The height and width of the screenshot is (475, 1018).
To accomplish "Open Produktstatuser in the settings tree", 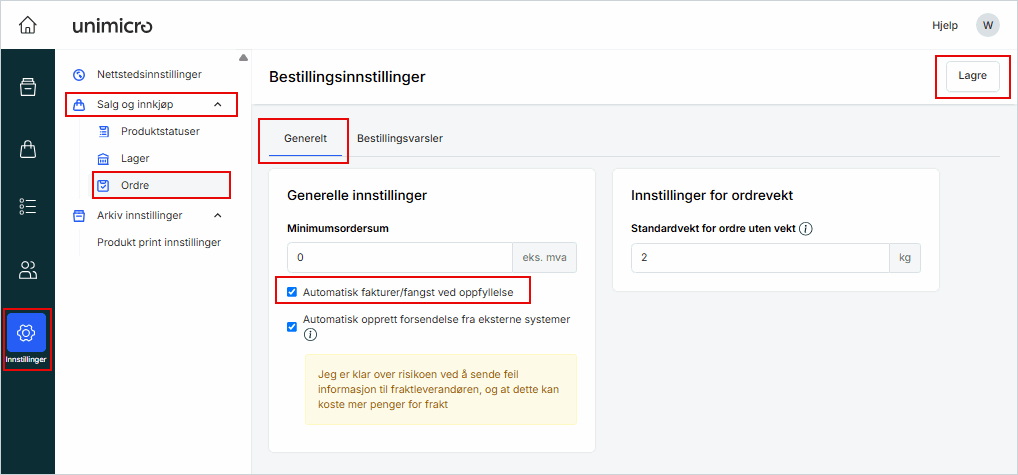I will click(x=160, y=131).
